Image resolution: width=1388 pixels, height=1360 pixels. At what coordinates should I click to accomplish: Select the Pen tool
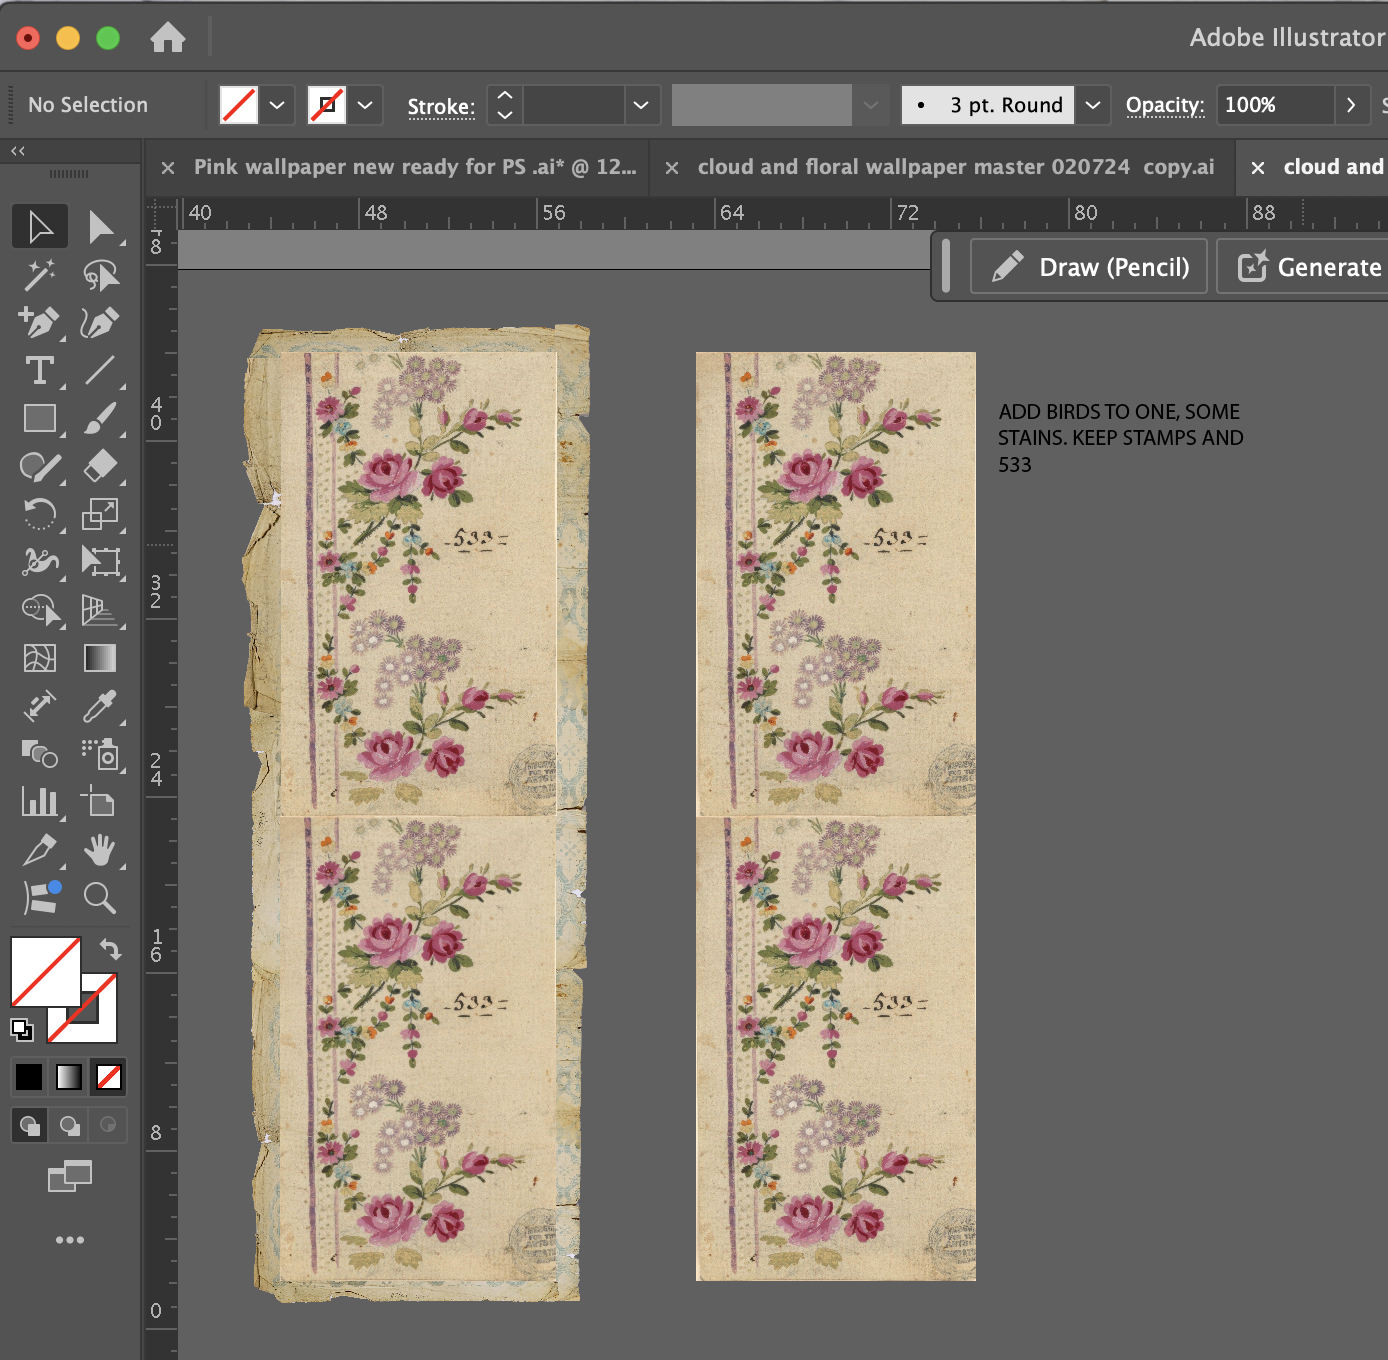(40, 323)
